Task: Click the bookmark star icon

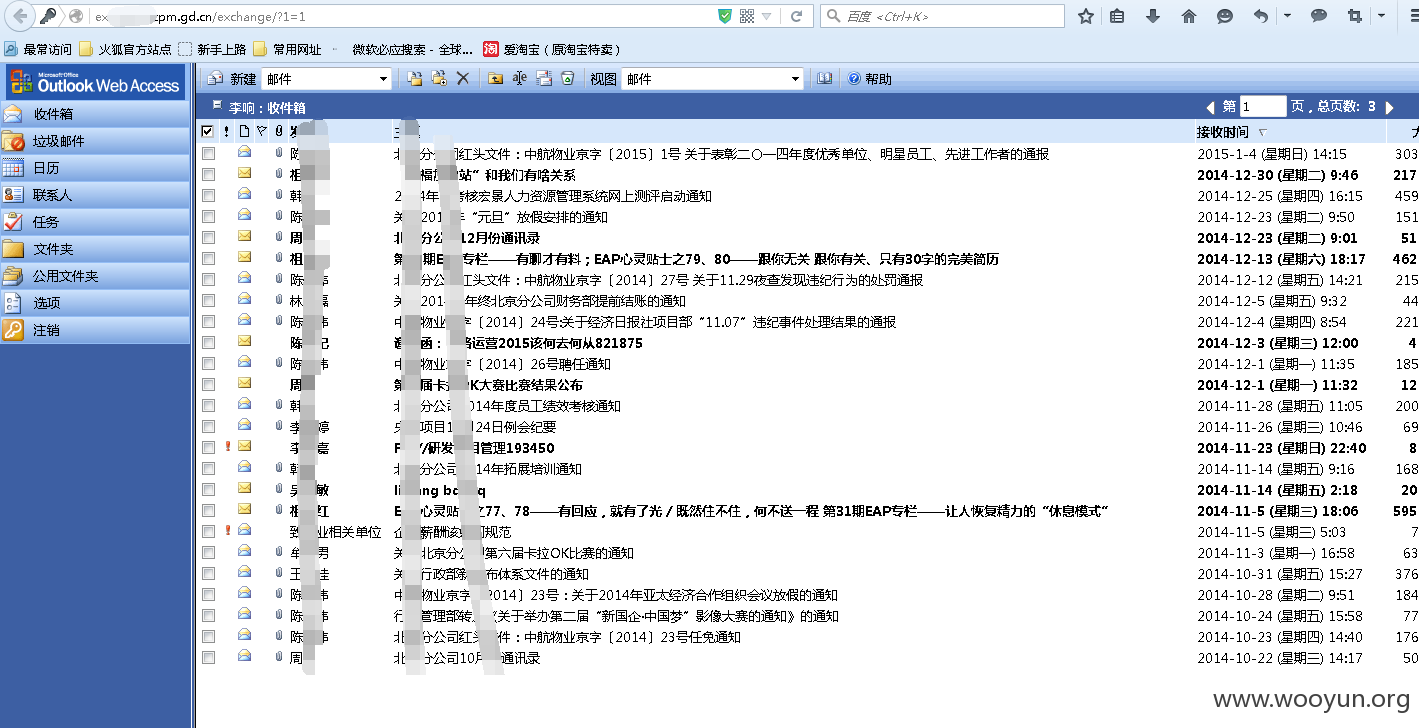Action: coord(1085,16)
